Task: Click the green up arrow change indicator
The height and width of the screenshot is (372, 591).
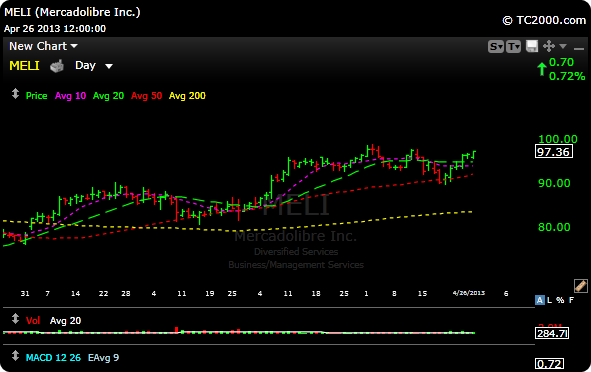Action: (542, 69)
